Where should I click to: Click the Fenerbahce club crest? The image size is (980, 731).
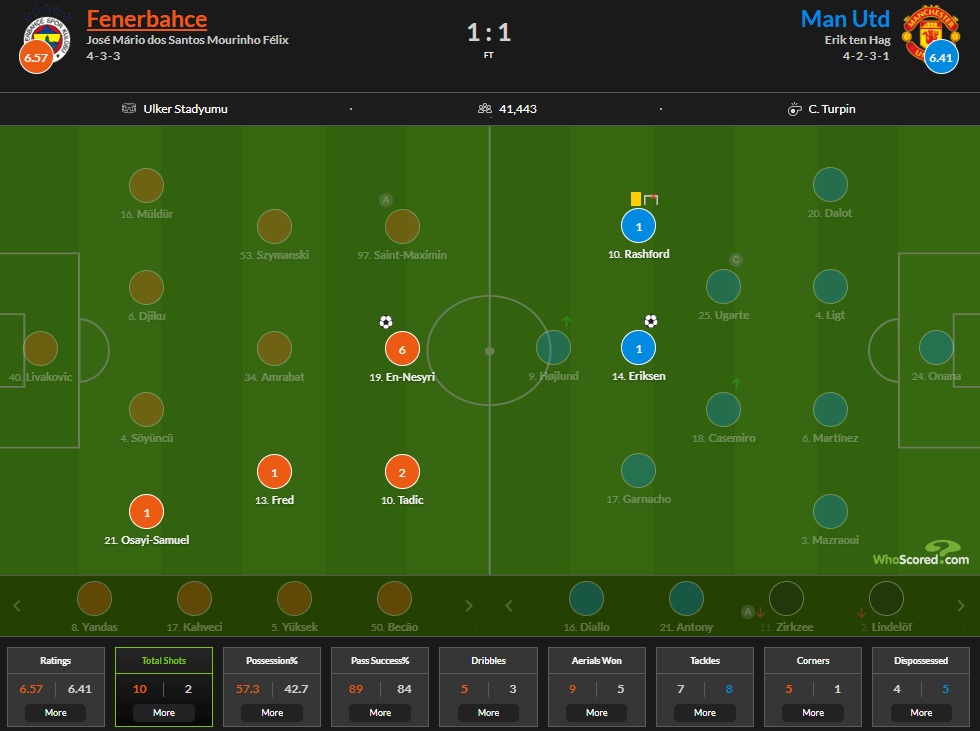(x=46, y=35)
